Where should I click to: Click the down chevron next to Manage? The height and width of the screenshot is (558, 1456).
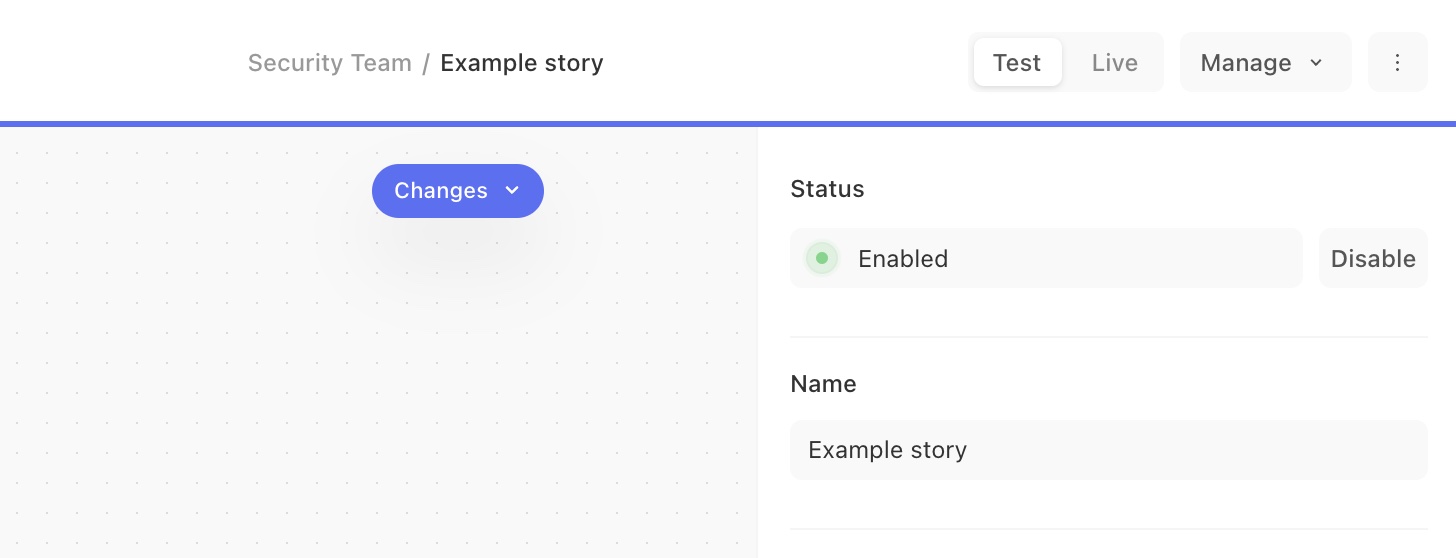(x=1316, y=62)
